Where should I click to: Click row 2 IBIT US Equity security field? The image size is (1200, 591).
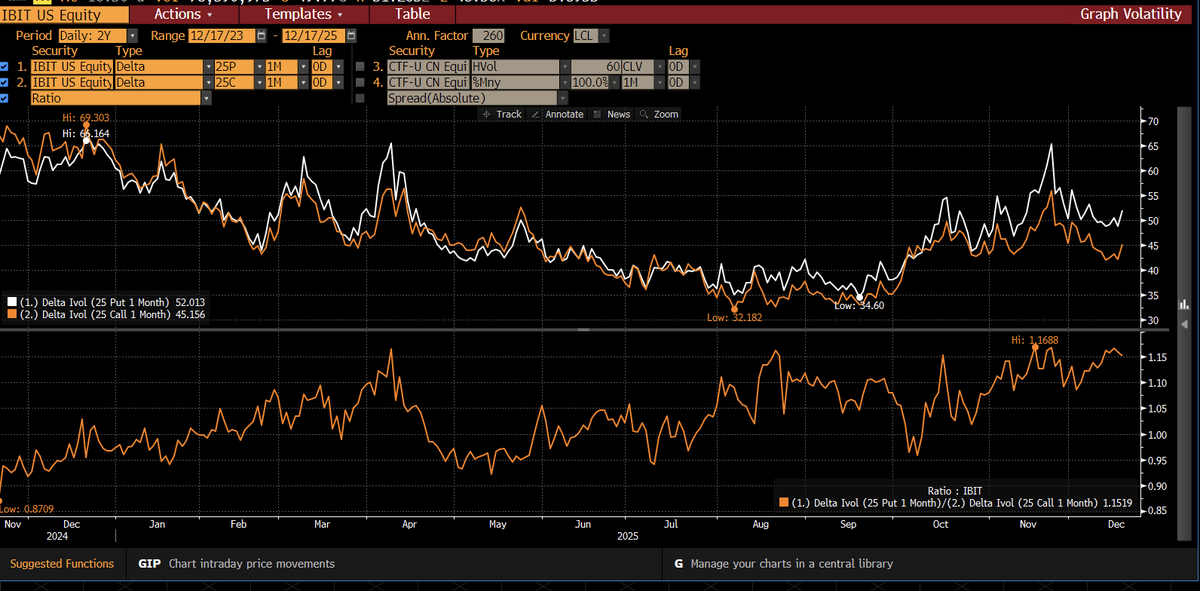tap(71, 82)
